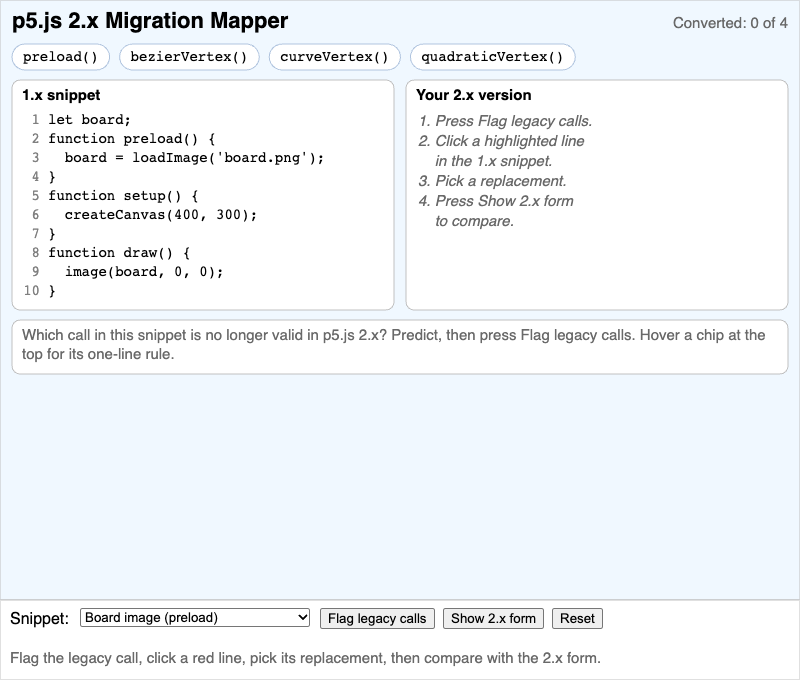
Task: Click '3. Pick a replacement.' instruction
Action: point(492,181)
